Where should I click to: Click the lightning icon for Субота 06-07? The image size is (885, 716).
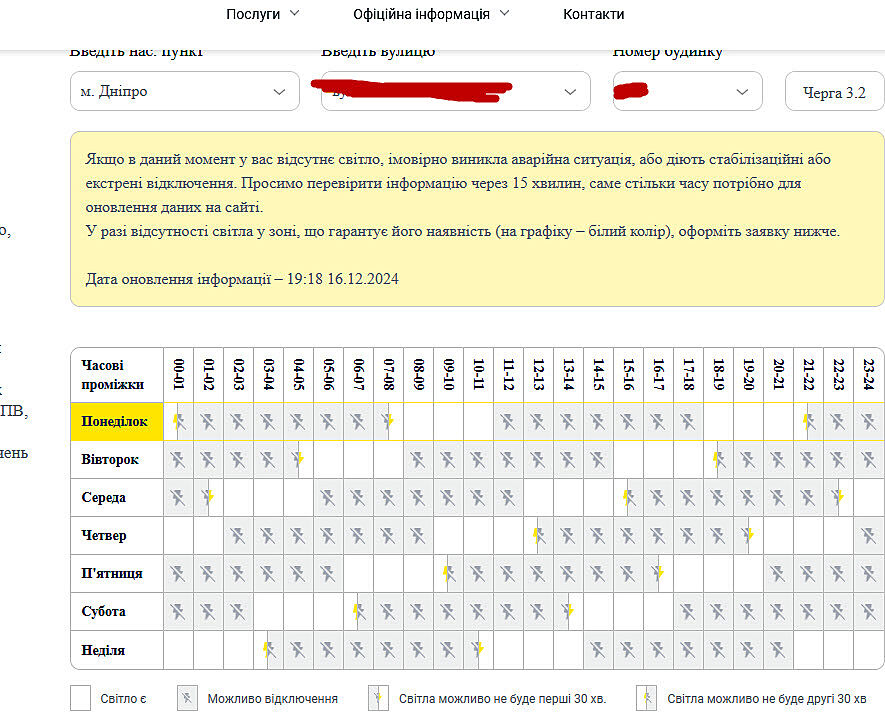click(x=358, y=611)
